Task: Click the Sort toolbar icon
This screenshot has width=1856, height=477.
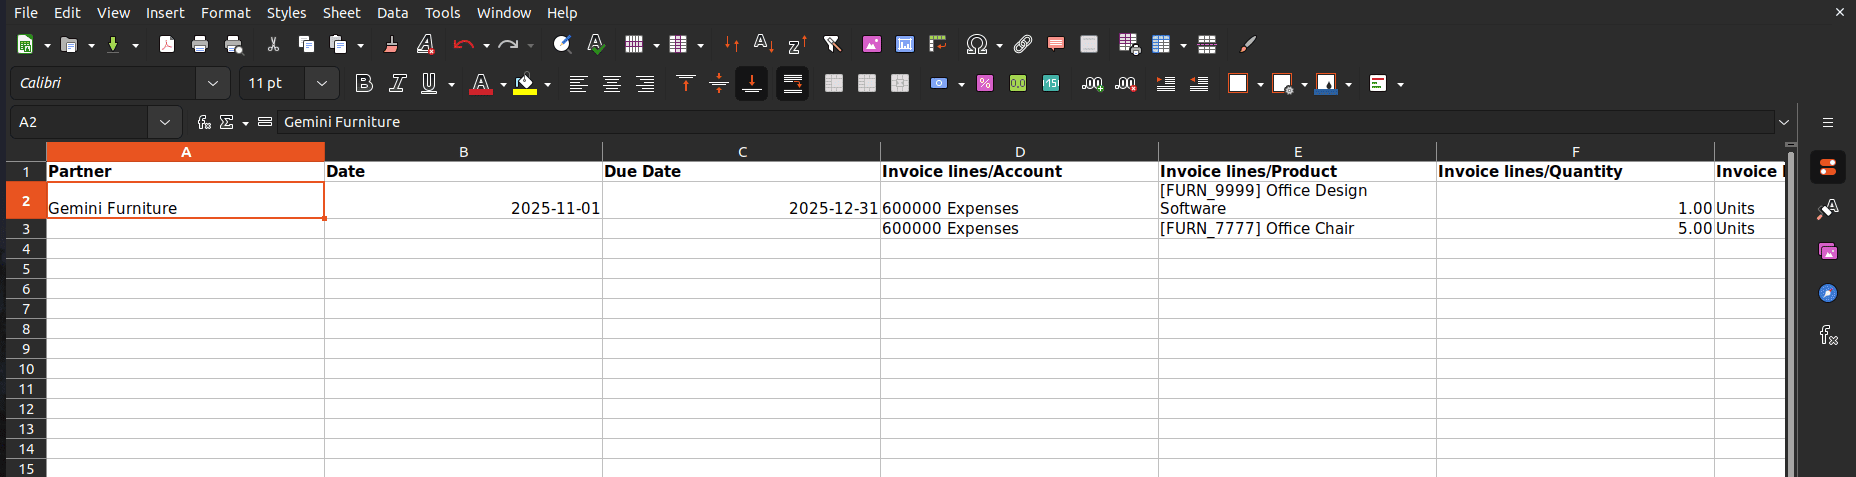Action: point(731,44)
